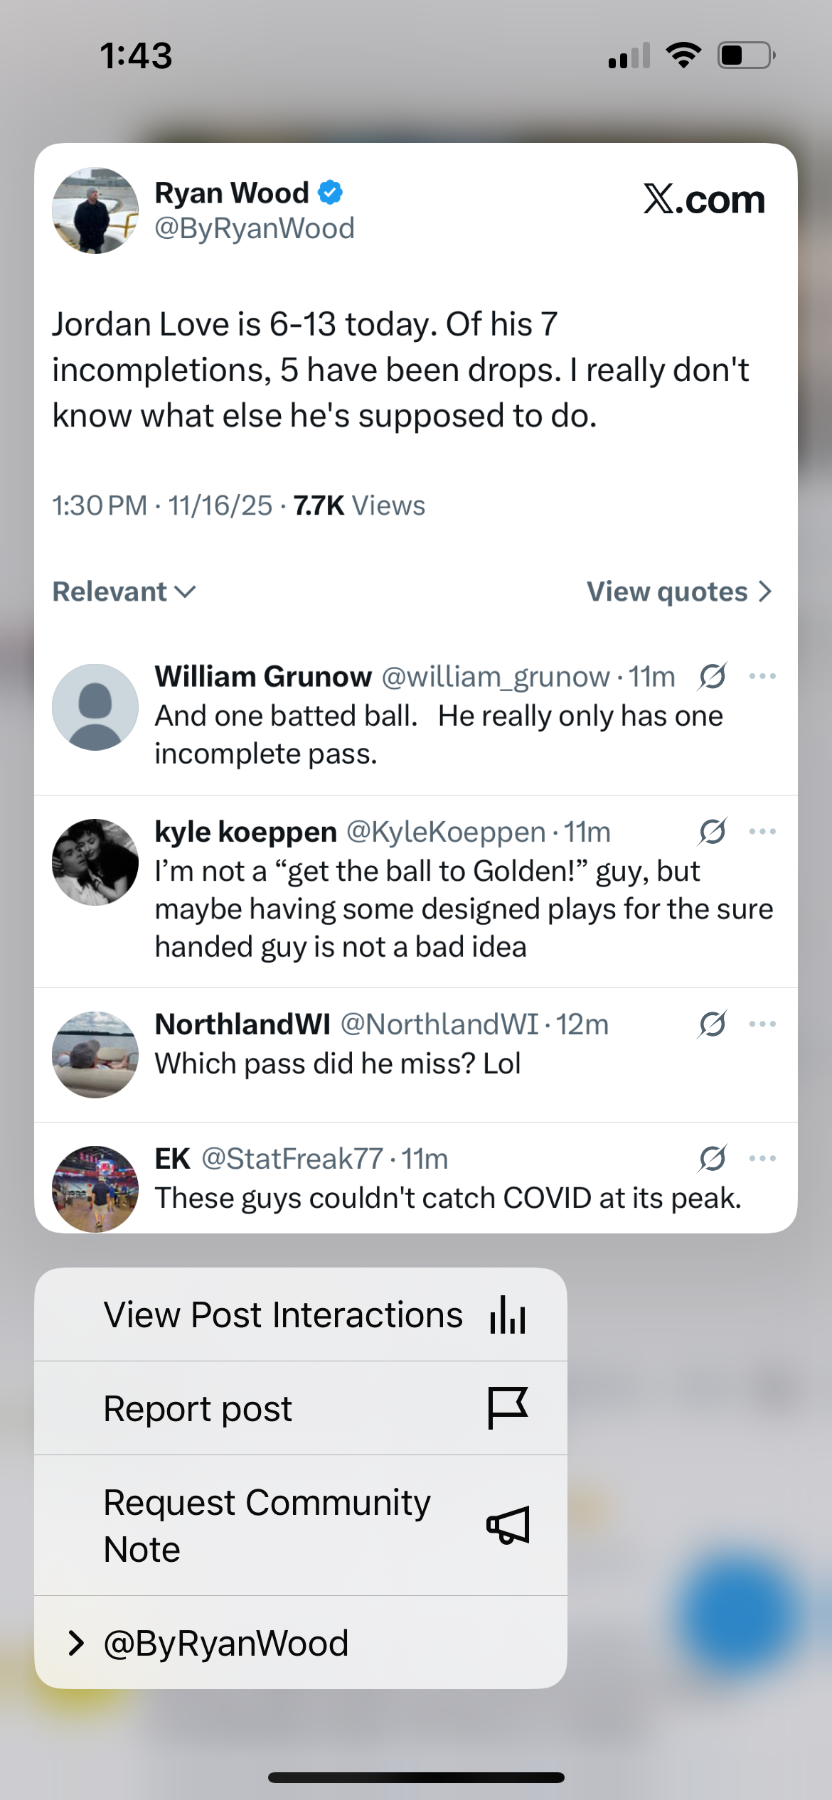
Task: Tap kyle koeppen's profile photo
Action: coord(95,862)
